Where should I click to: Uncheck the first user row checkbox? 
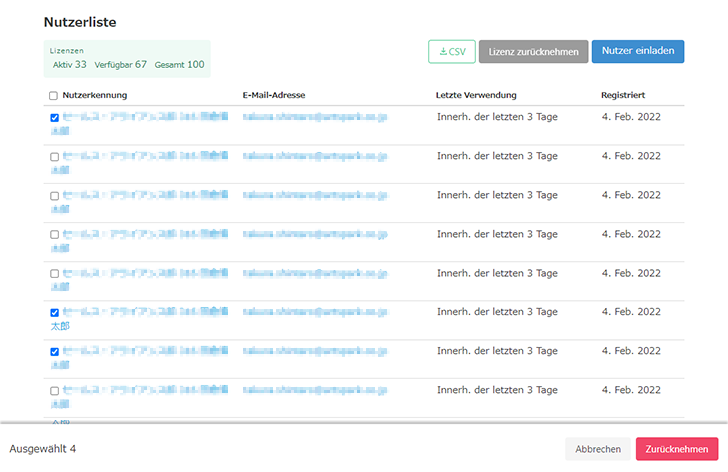54,118
